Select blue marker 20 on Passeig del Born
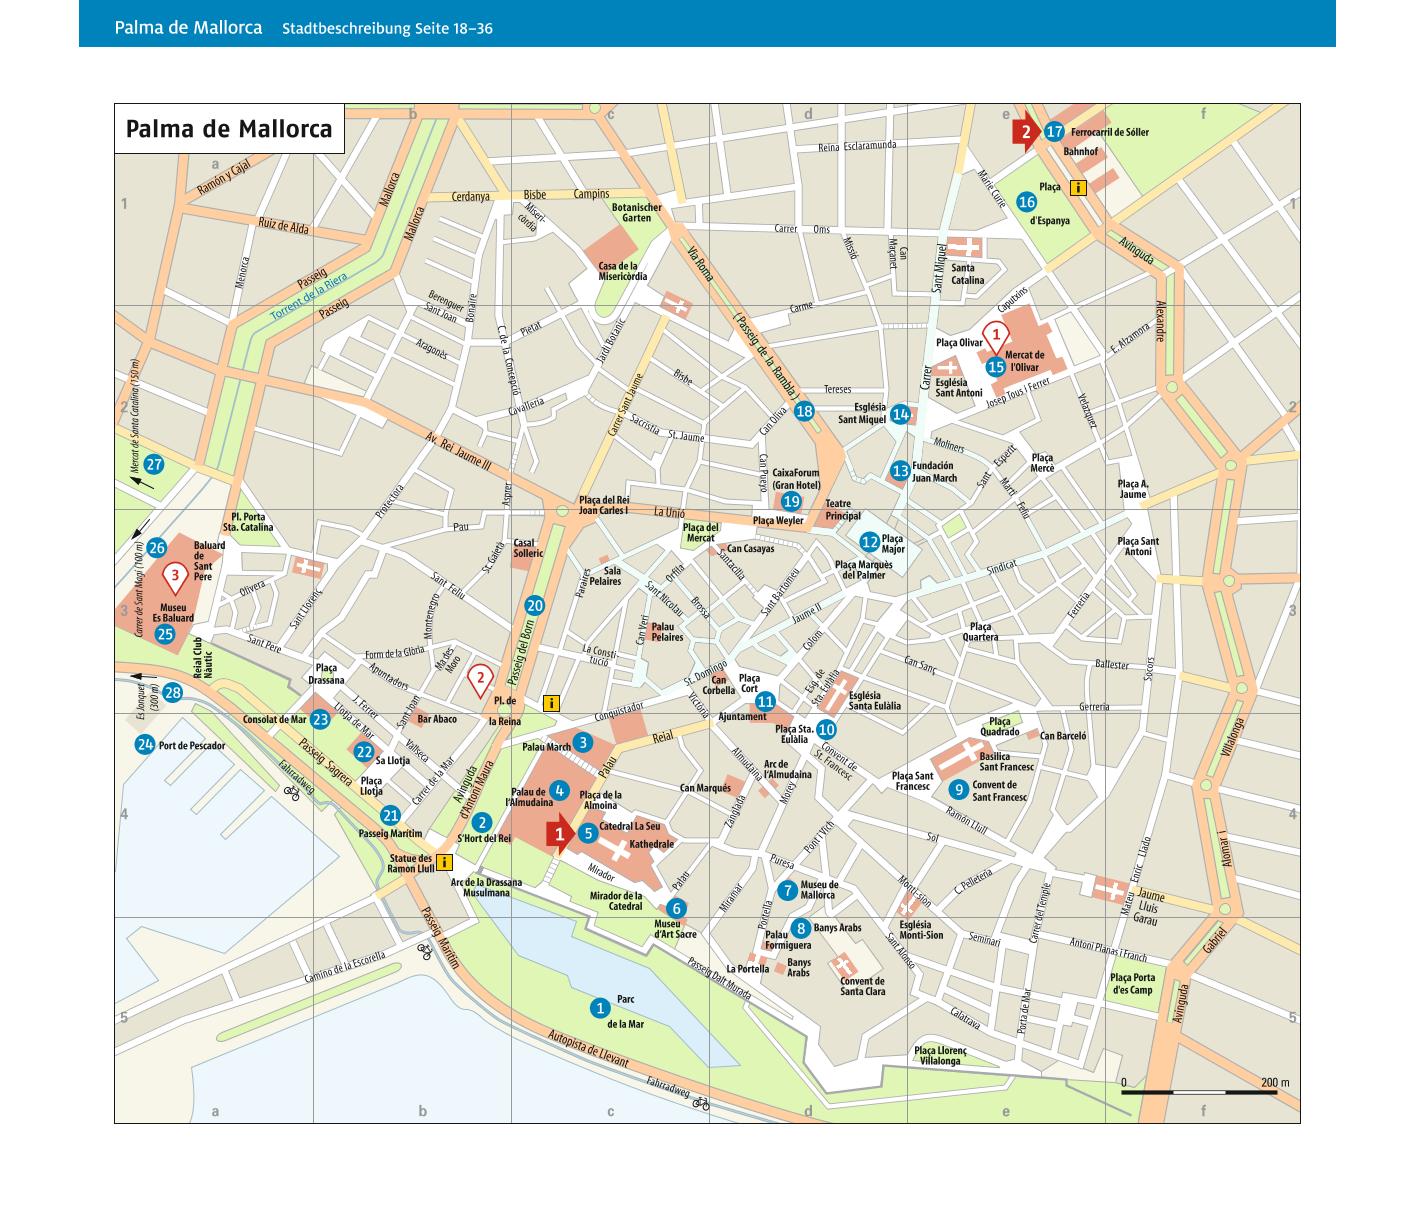Screen dimensions: 1417x1210 click(534, 605)
